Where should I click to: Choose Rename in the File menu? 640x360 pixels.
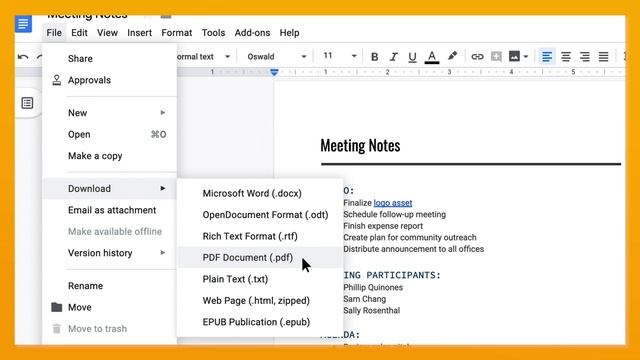pos(109,286)
